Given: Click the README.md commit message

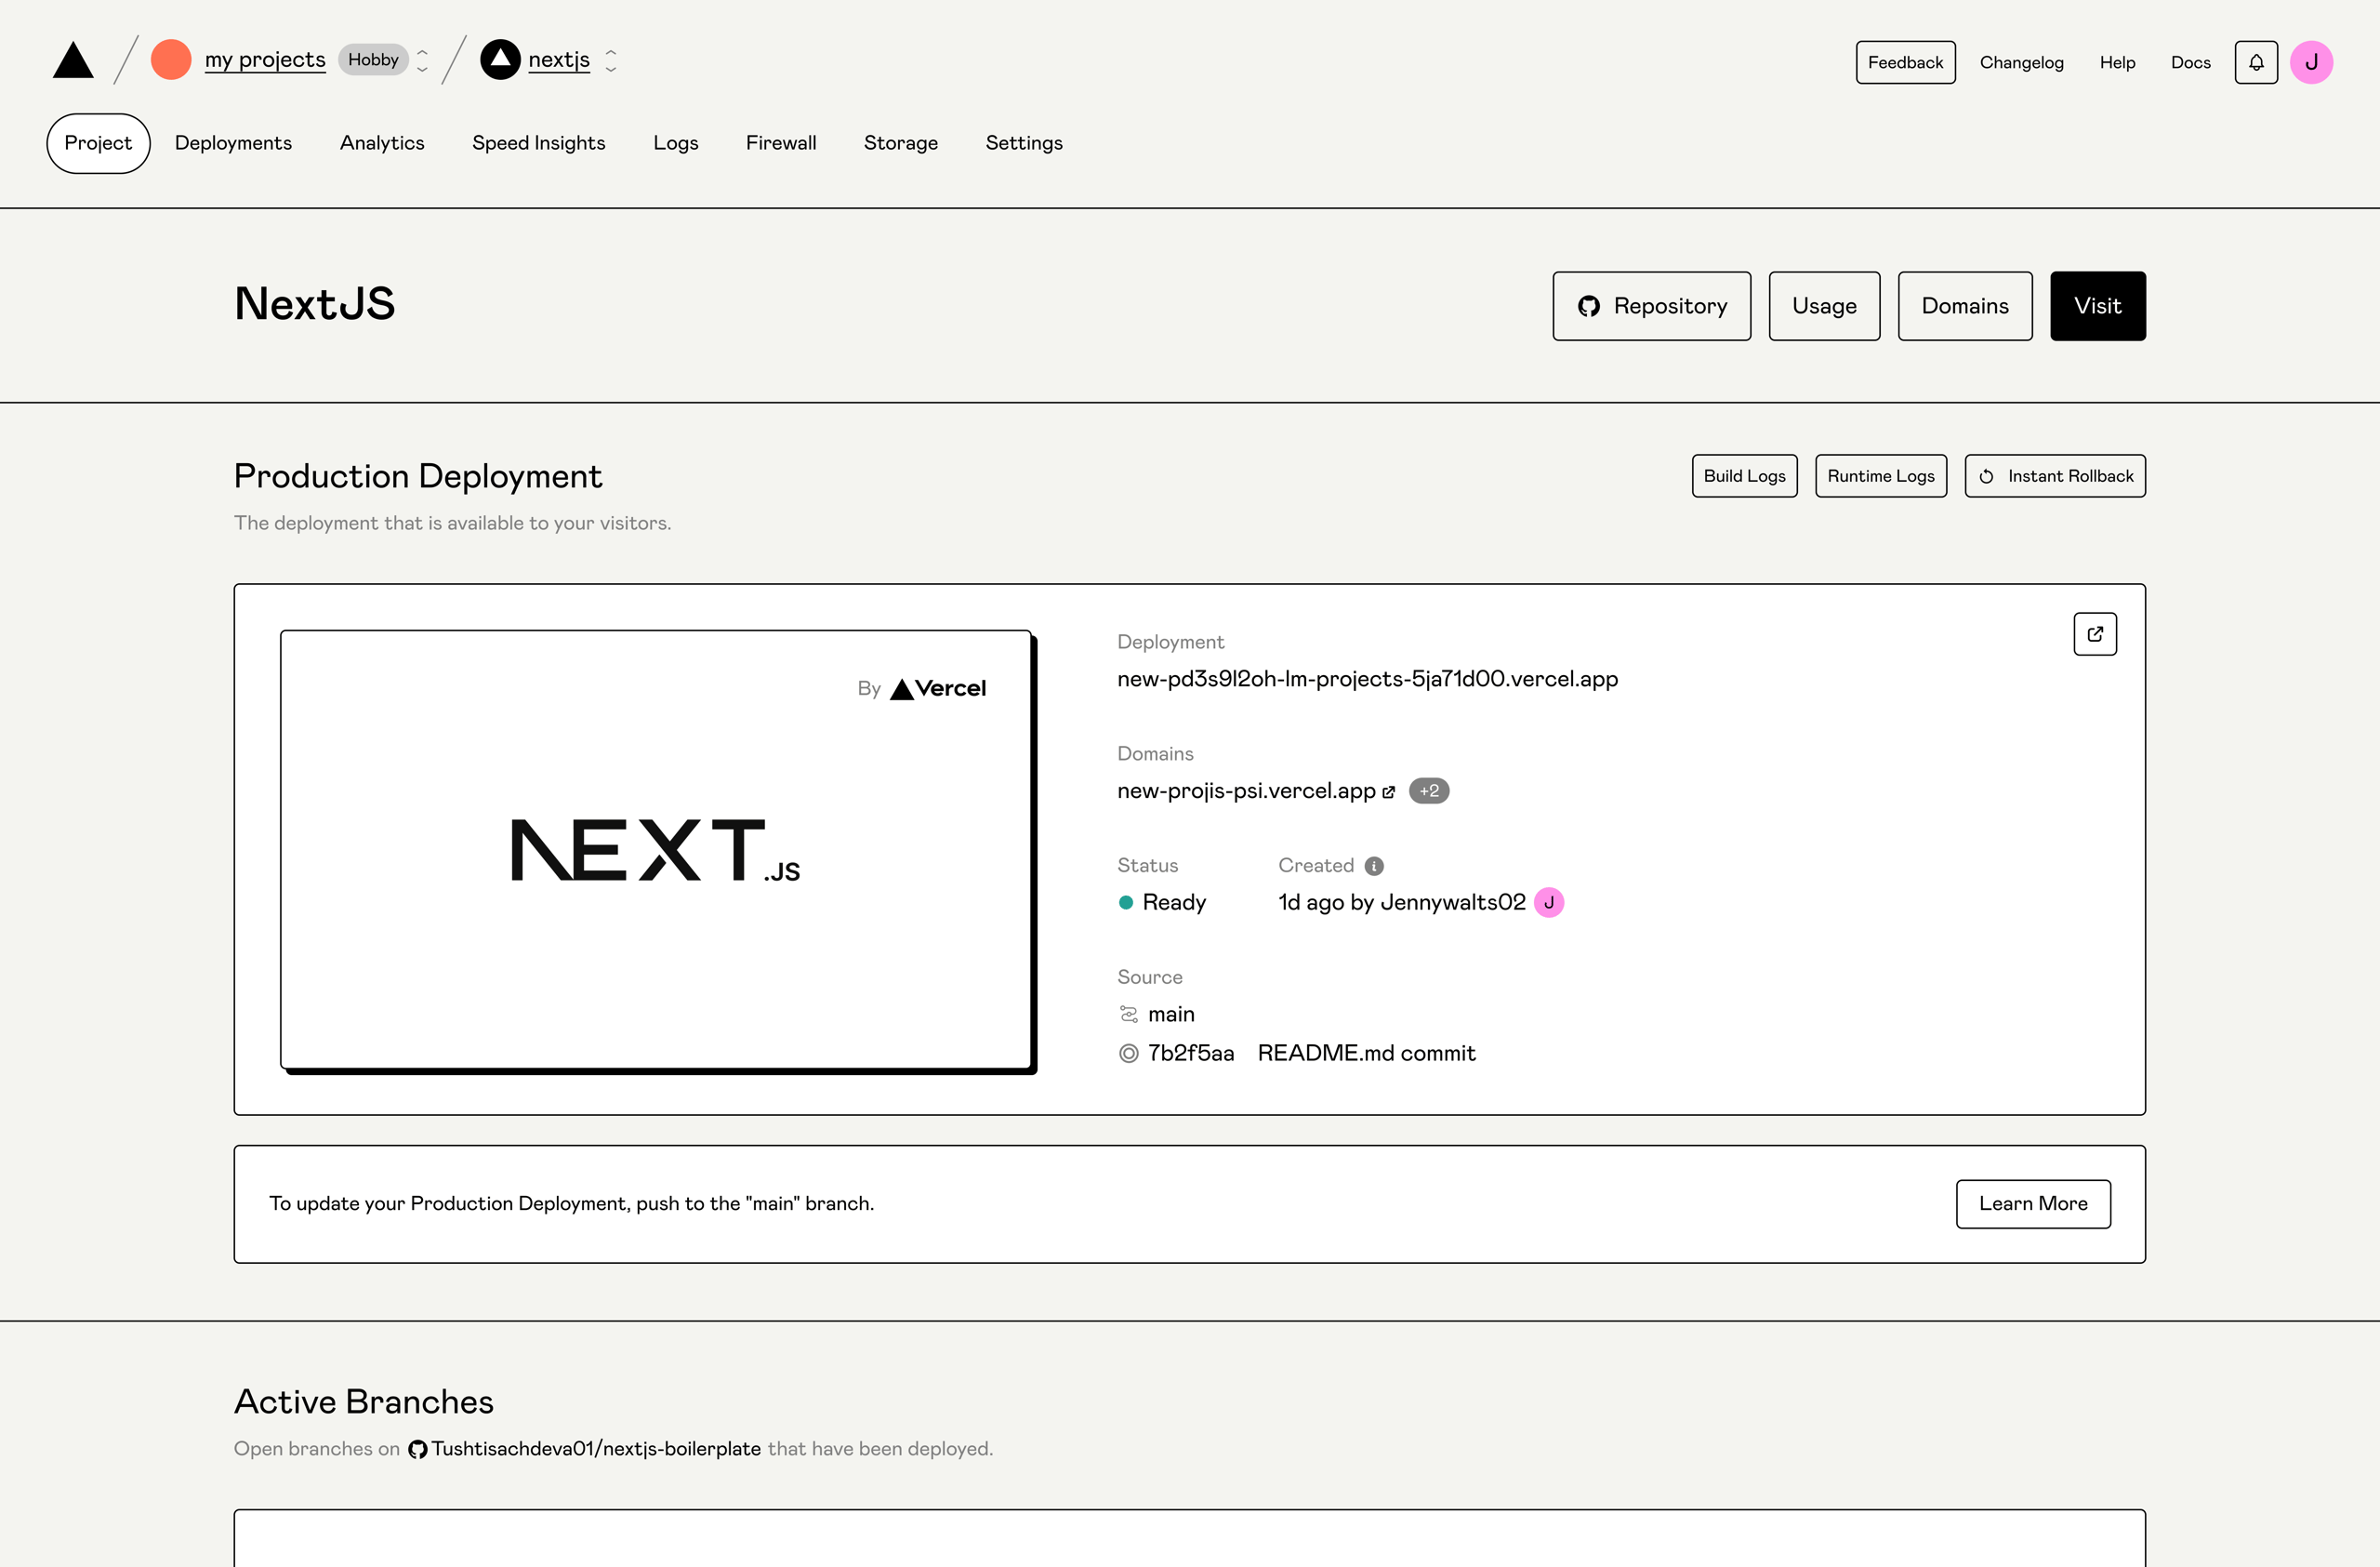Looking at the screenshot, I should click(x=1366, y=1053).
